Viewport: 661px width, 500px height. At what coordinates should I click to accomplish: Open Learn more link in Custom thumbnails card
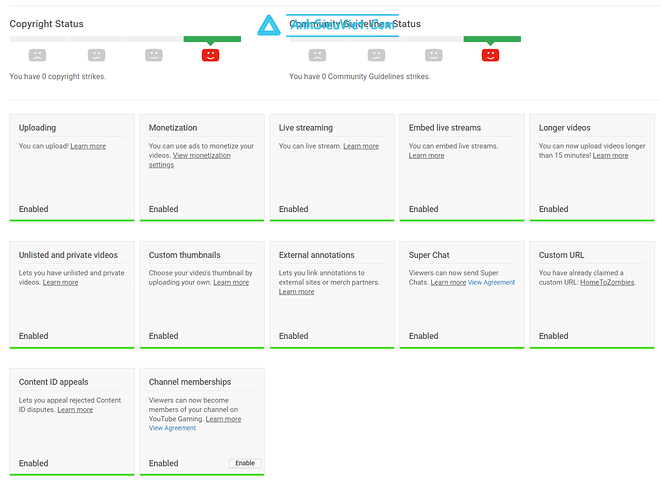[231, 282]
